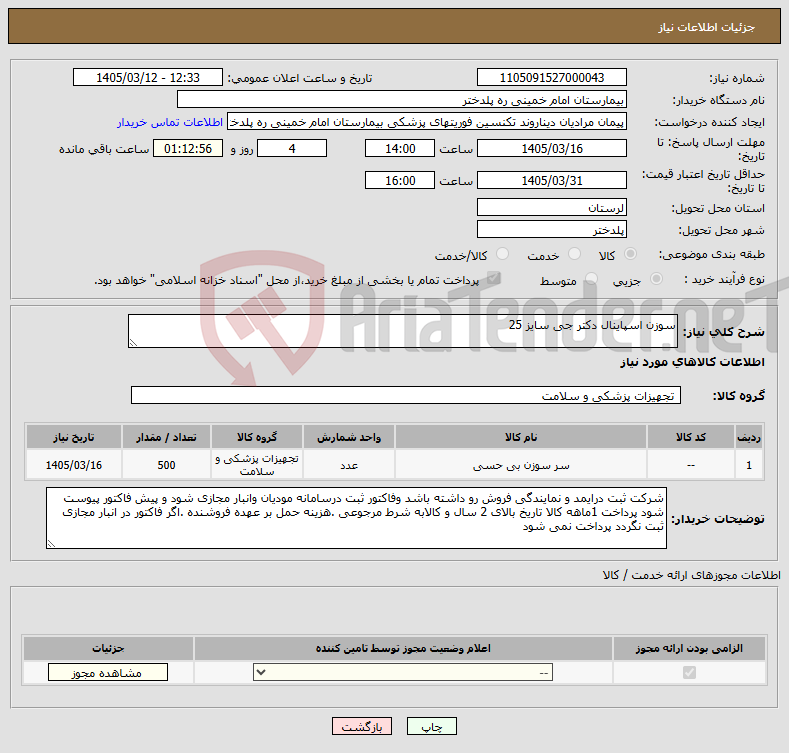Click the بازگشت back button
The height and width of the screenshot is (753, 789).
pyautogui.click(x=362, y=727)
